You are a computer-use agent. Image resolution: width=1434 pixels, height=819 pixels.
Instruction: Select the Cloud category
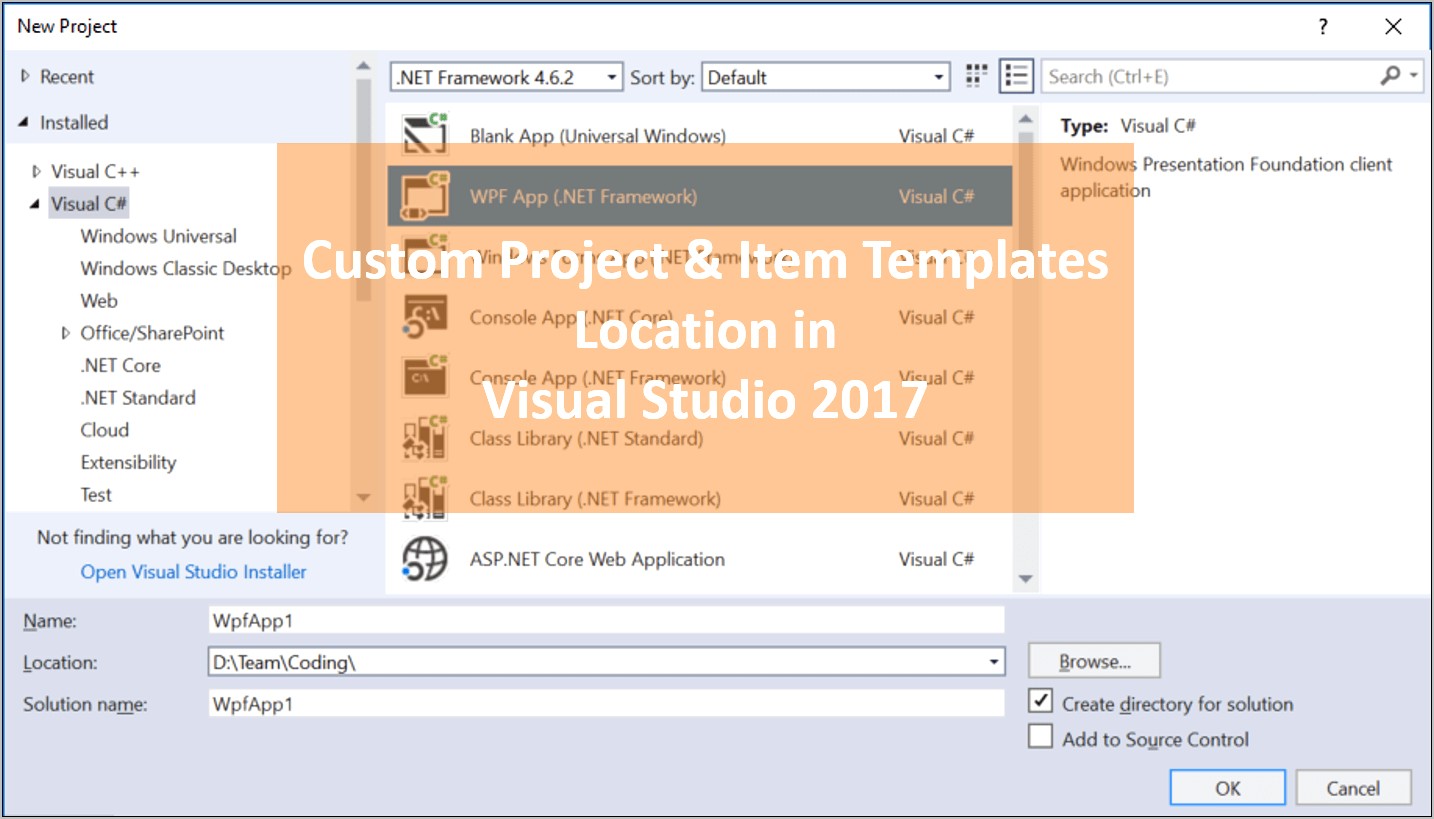pos(105,430)
